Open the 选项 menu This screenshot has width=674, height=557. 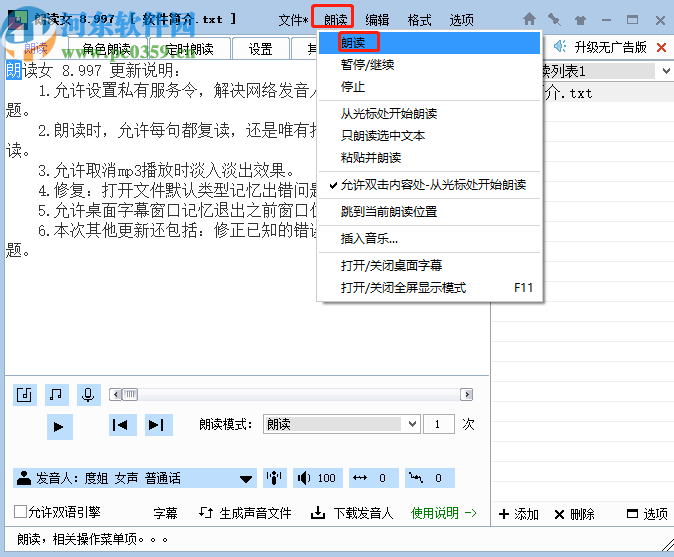point(461,20)
